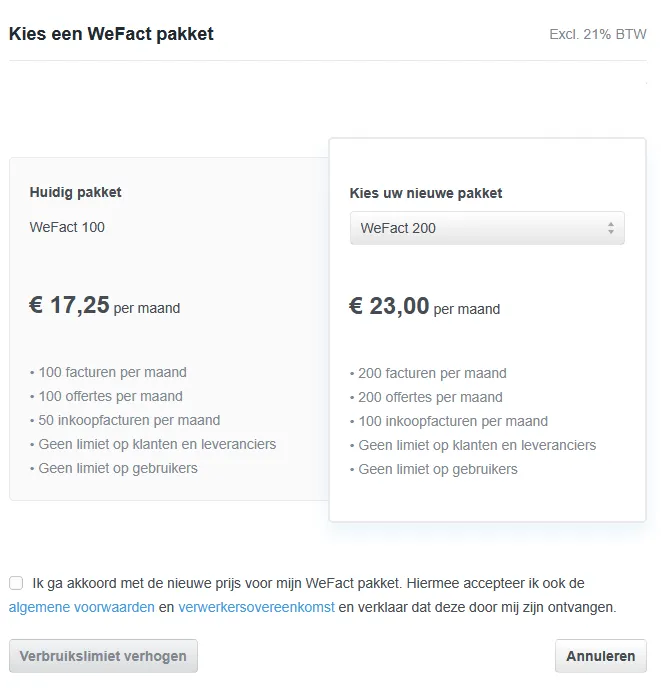Image resolution: width=661 pixels, height=691 pixels.
Task: Click the "100 inkoopfacturen per maand" feature
Action: [453, 421]
